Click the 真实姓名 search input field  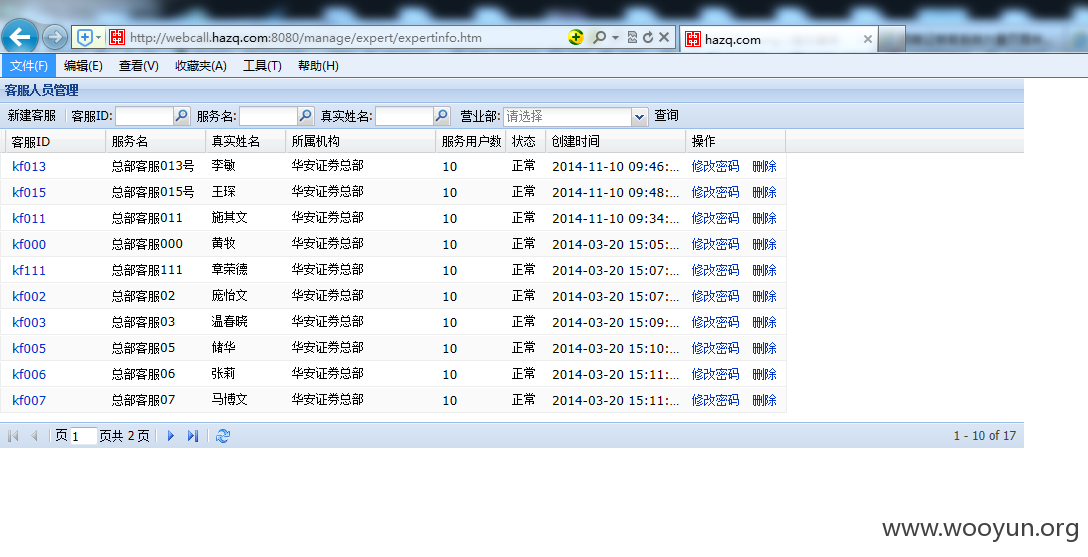(404, 116)
